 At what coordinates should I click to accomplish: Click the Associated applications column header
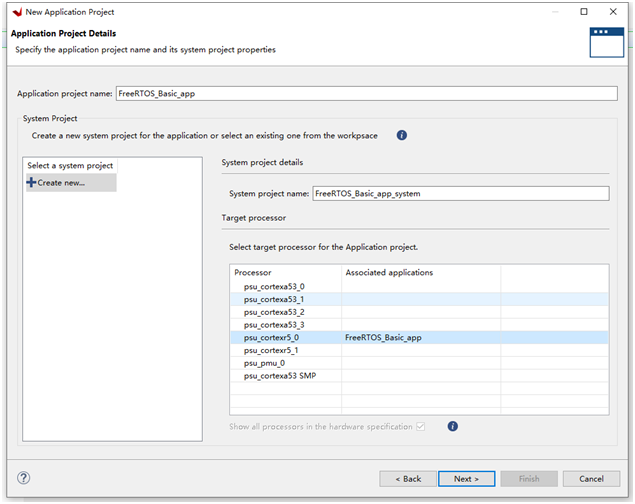(421, 272)
